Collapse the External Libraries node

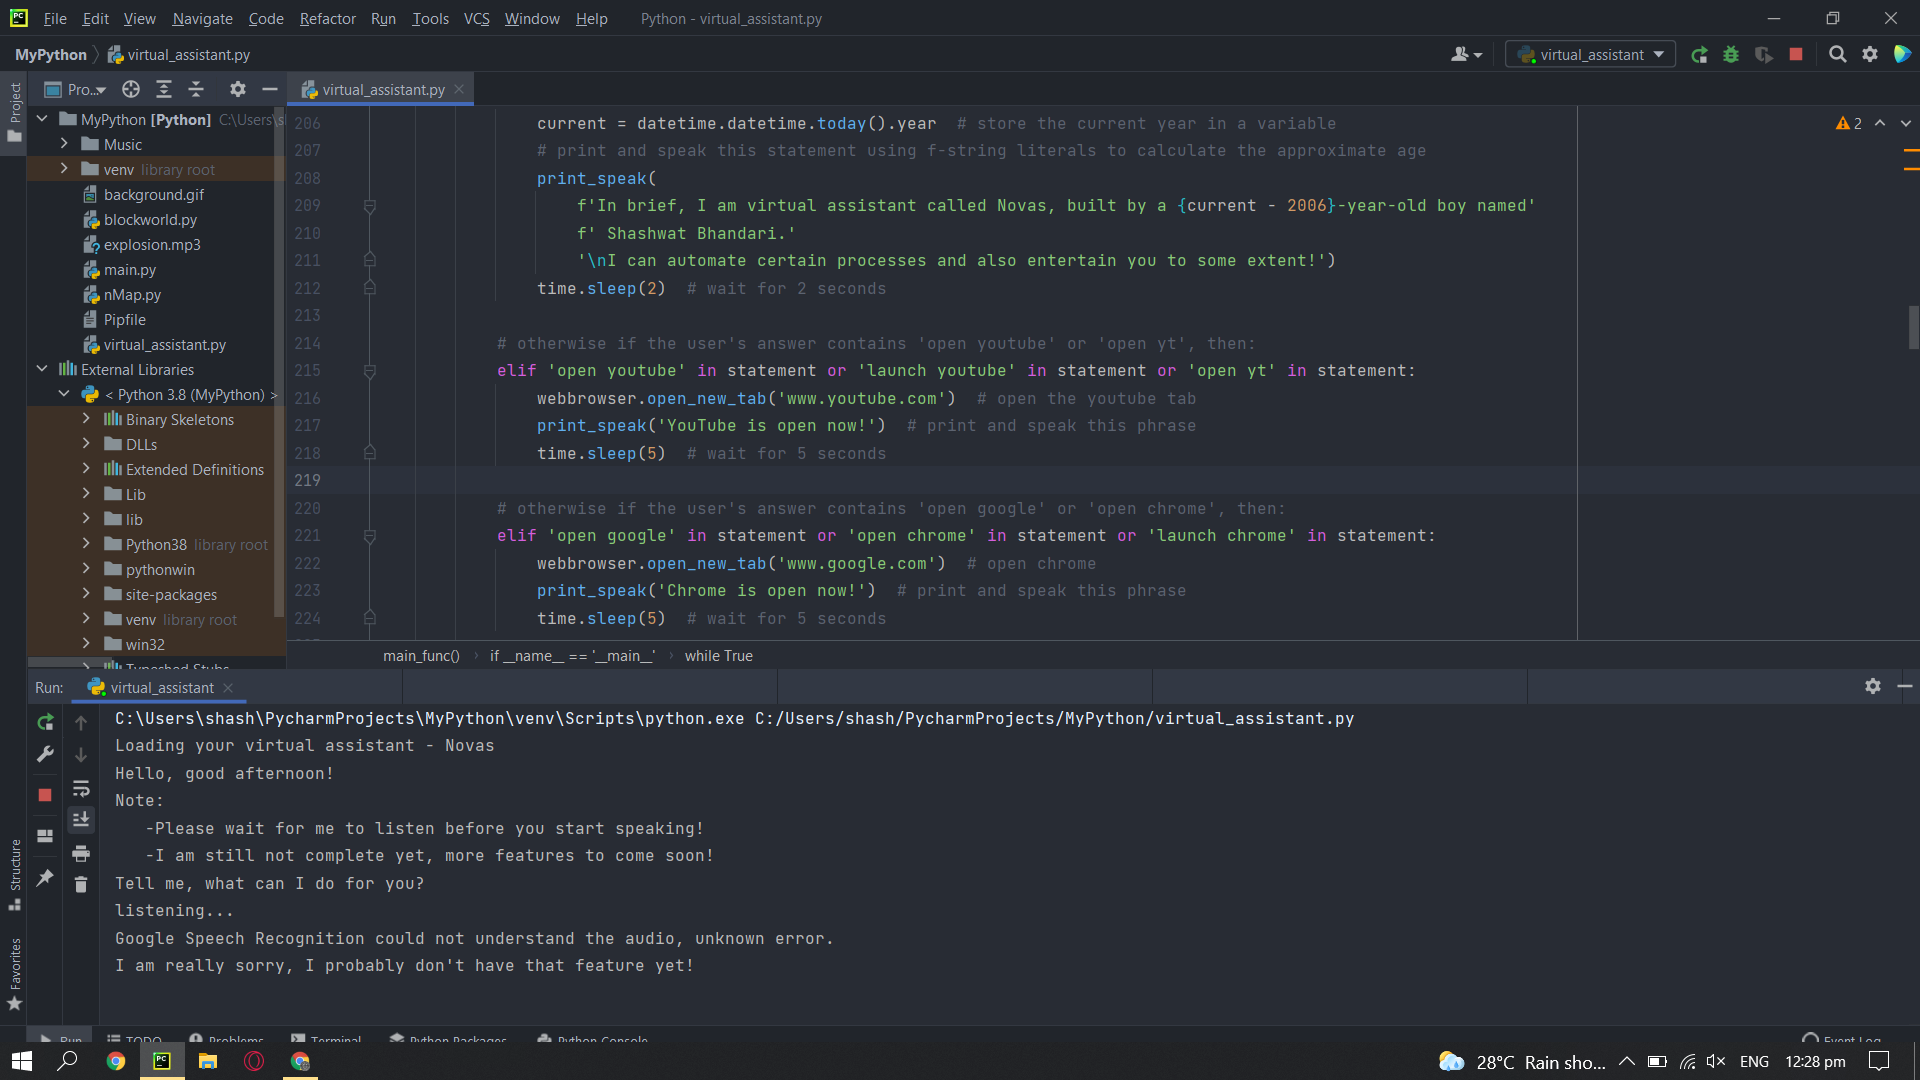[42, 369]
